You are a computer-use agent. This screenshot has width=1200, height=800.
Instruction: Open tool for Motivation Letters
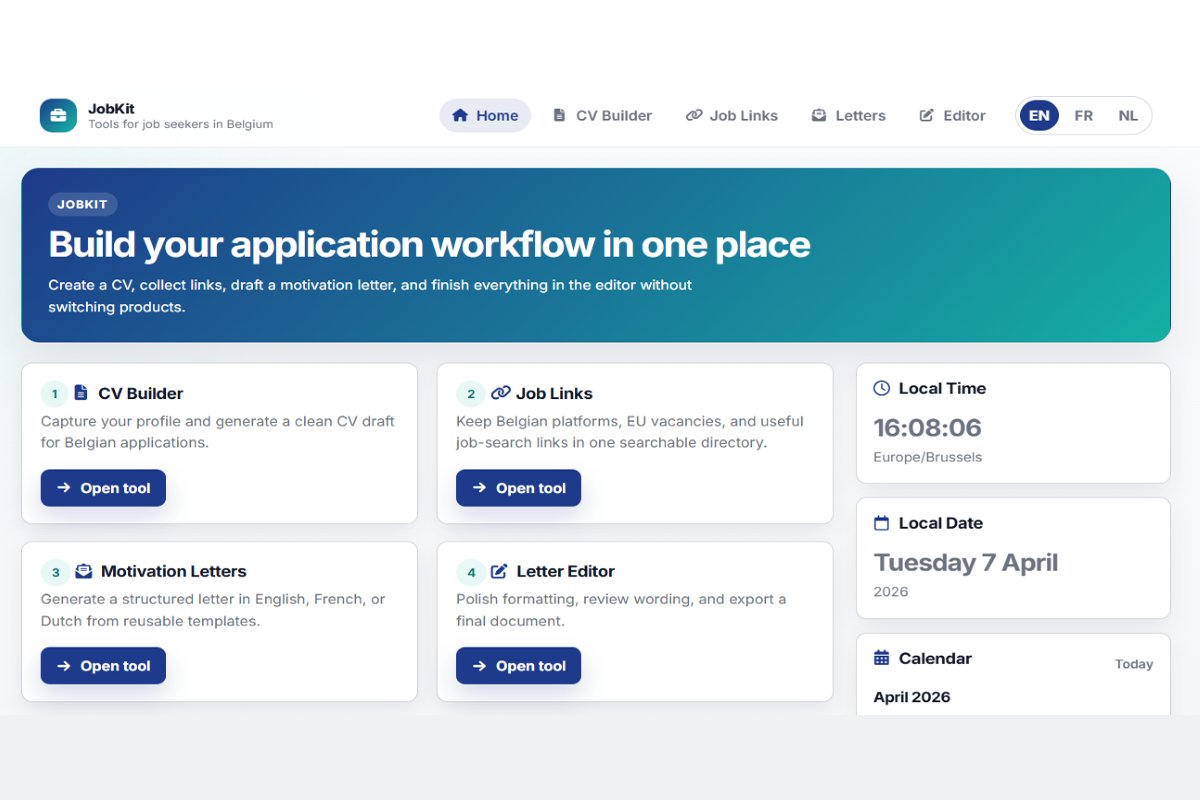(x=103, y=666)
